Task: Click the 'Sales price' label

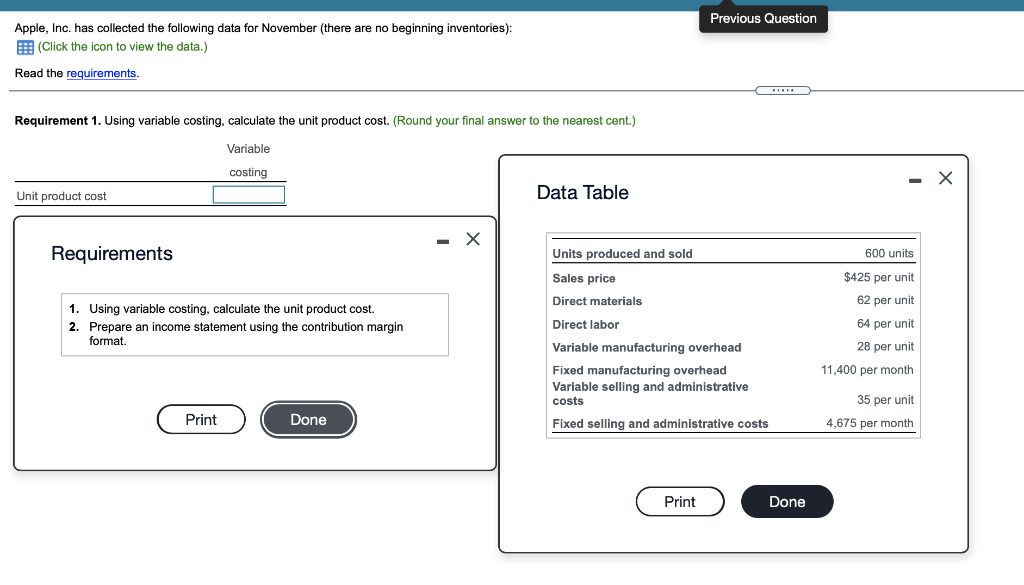Action: pyautogui.click(x=584, y=278)
